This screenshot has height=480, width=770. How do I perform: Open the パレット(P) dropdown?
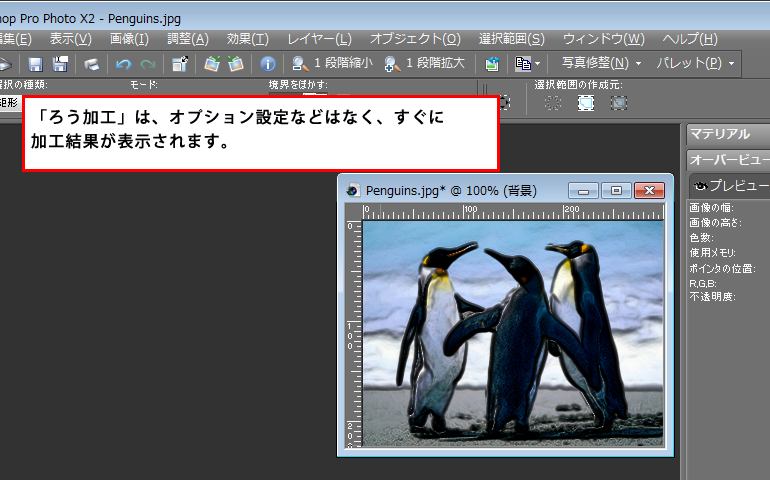(695, 63)
